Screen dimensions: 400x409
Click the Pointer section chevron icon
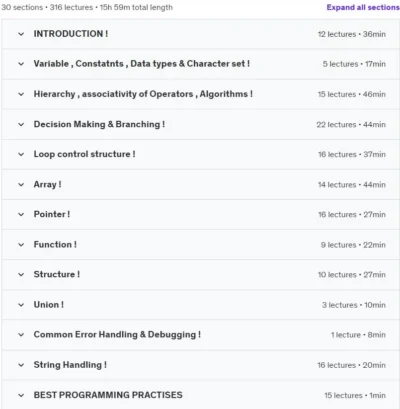pos(21,214)
